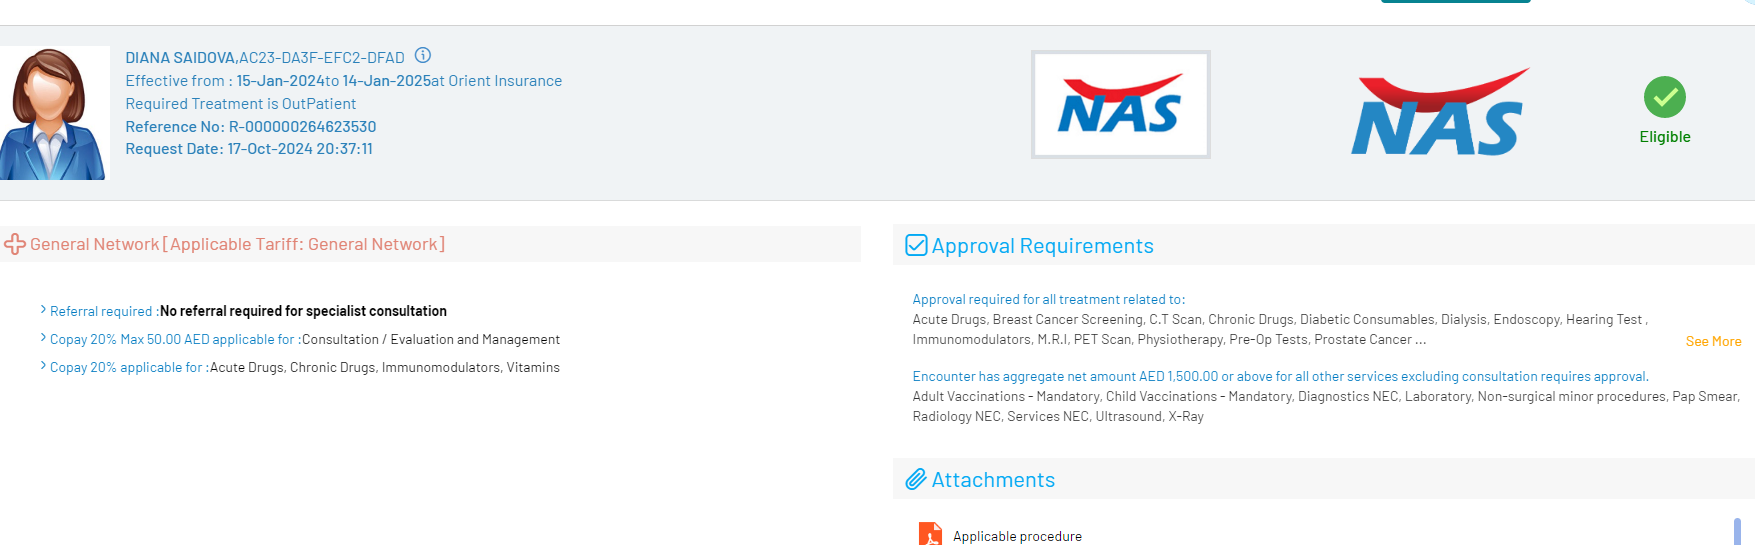Click Adult Vaccinations - Mandatory services text
This screenshot has width=1755, height=545.
click(x=1326, y=406)
